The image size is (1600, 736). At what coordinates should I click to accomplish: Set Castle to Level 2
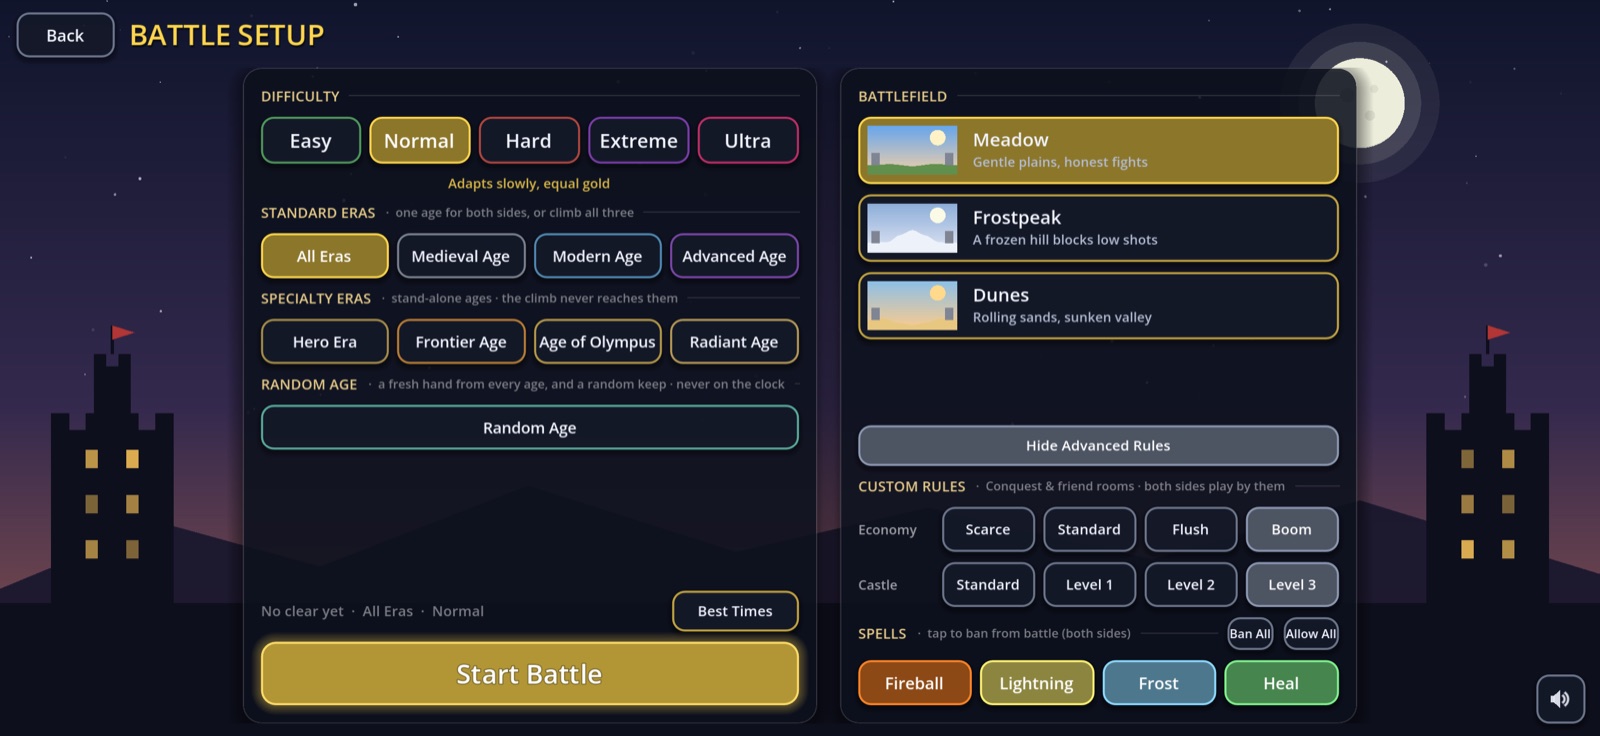[1191, 585]
